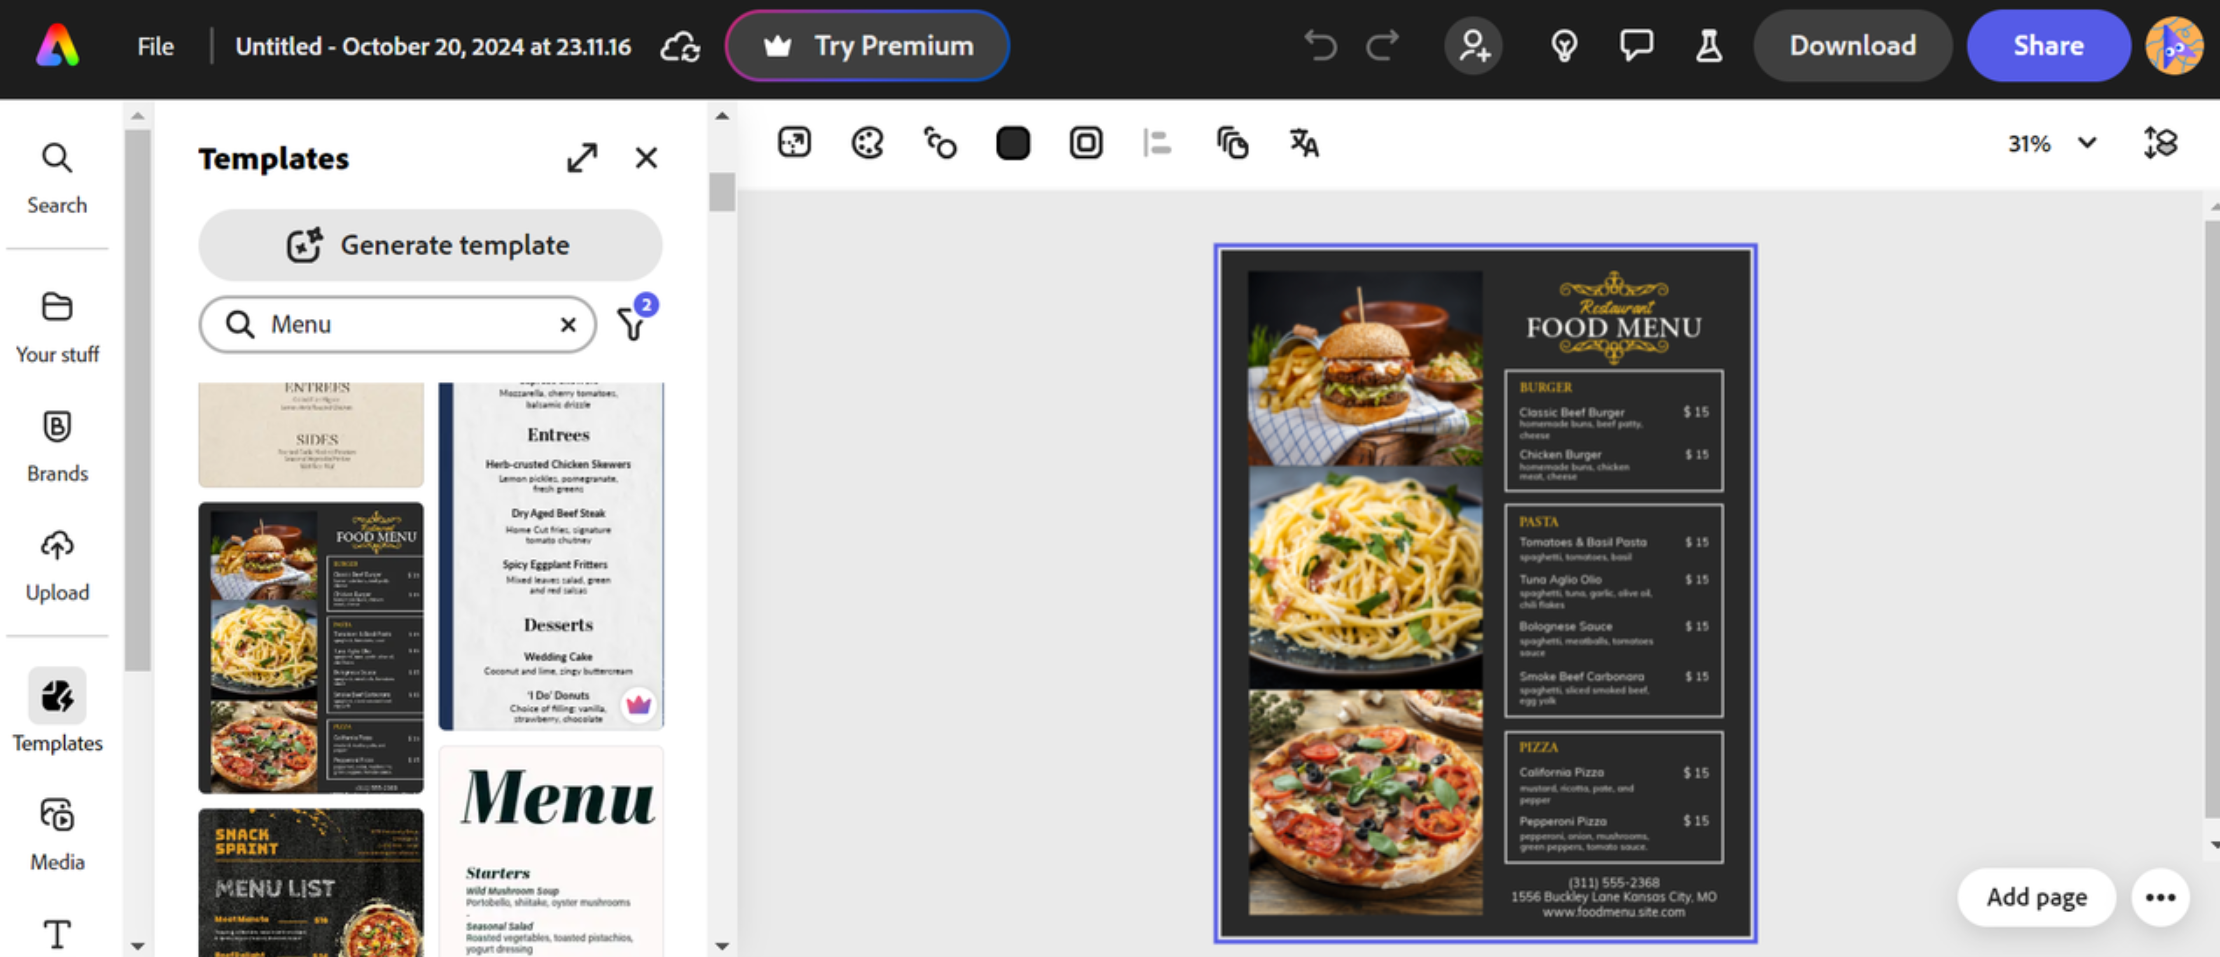Undo the last action

click(1320, 45)
